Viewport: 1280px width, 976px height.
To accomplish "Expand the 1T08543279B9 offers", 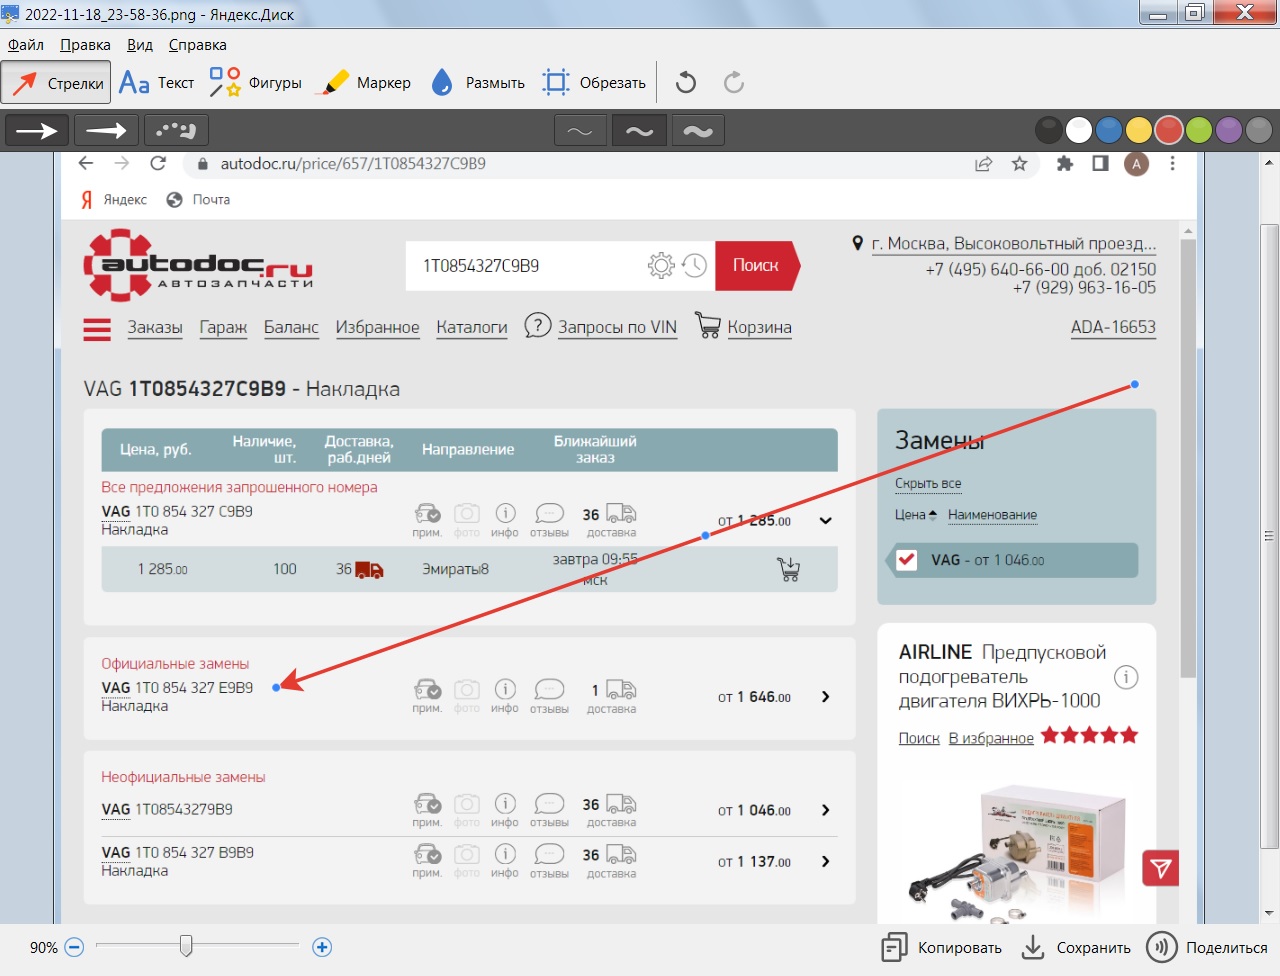I will point(826,810).
